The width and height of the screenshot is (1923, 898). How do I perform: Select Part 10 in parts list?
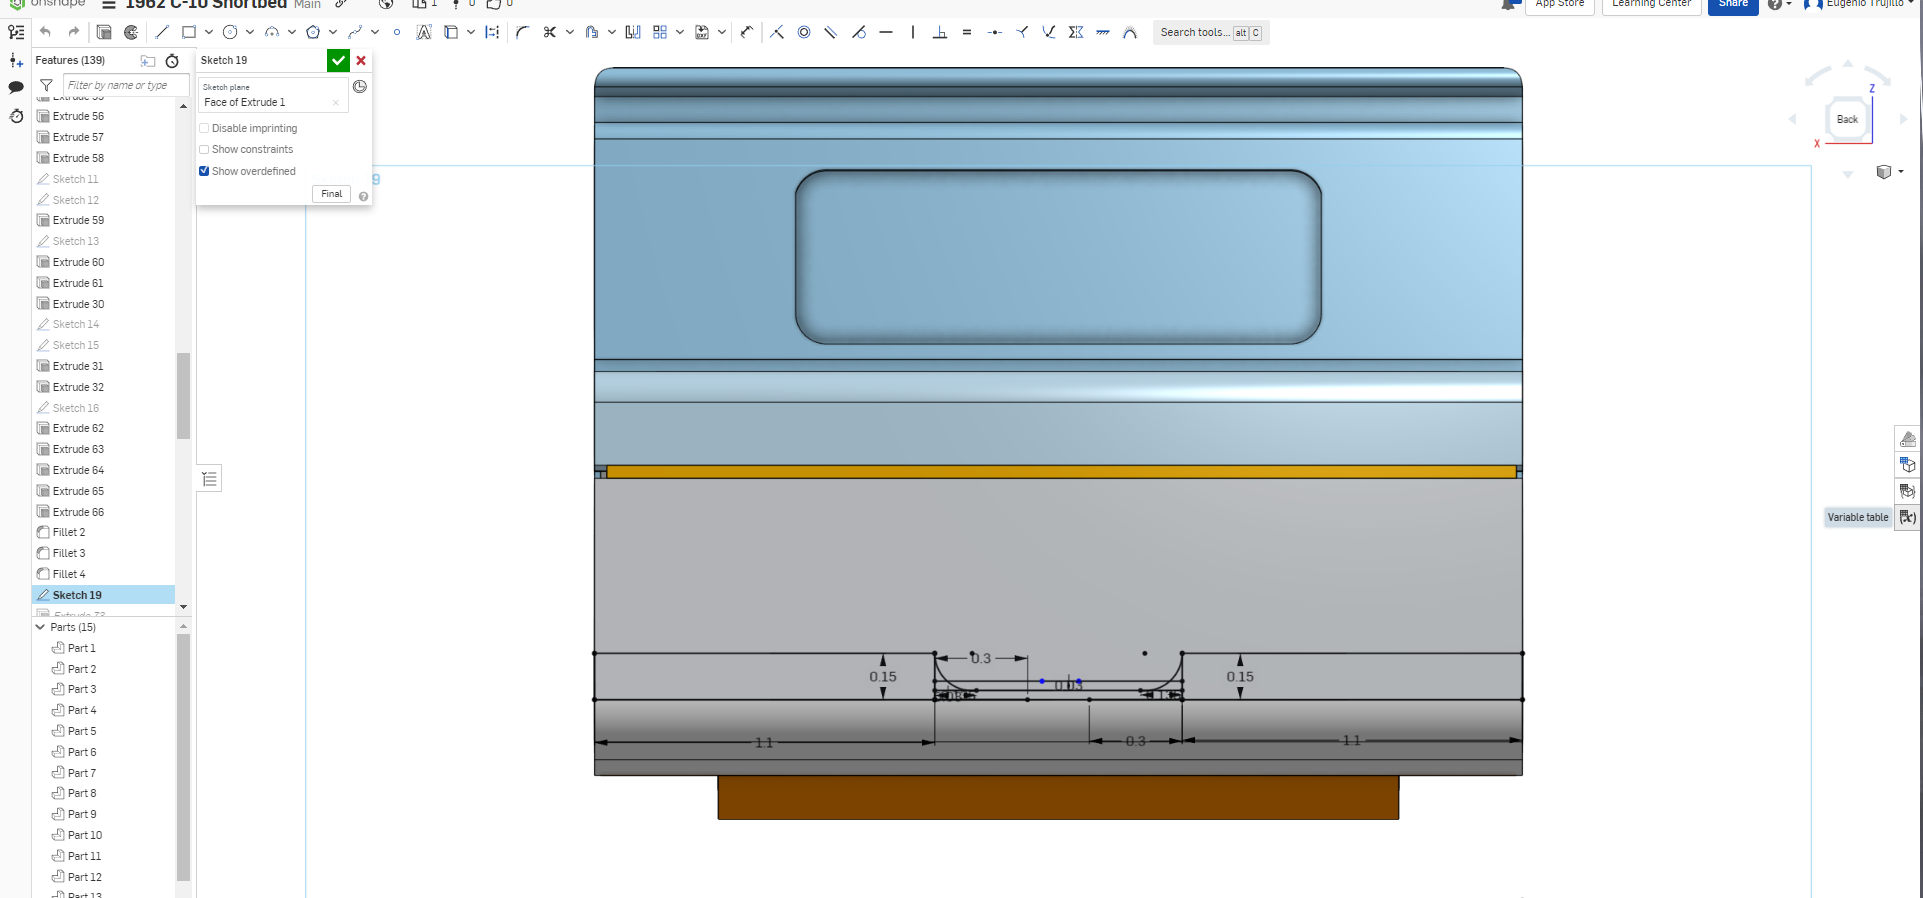pyautogui.click(x=85, y=835)
